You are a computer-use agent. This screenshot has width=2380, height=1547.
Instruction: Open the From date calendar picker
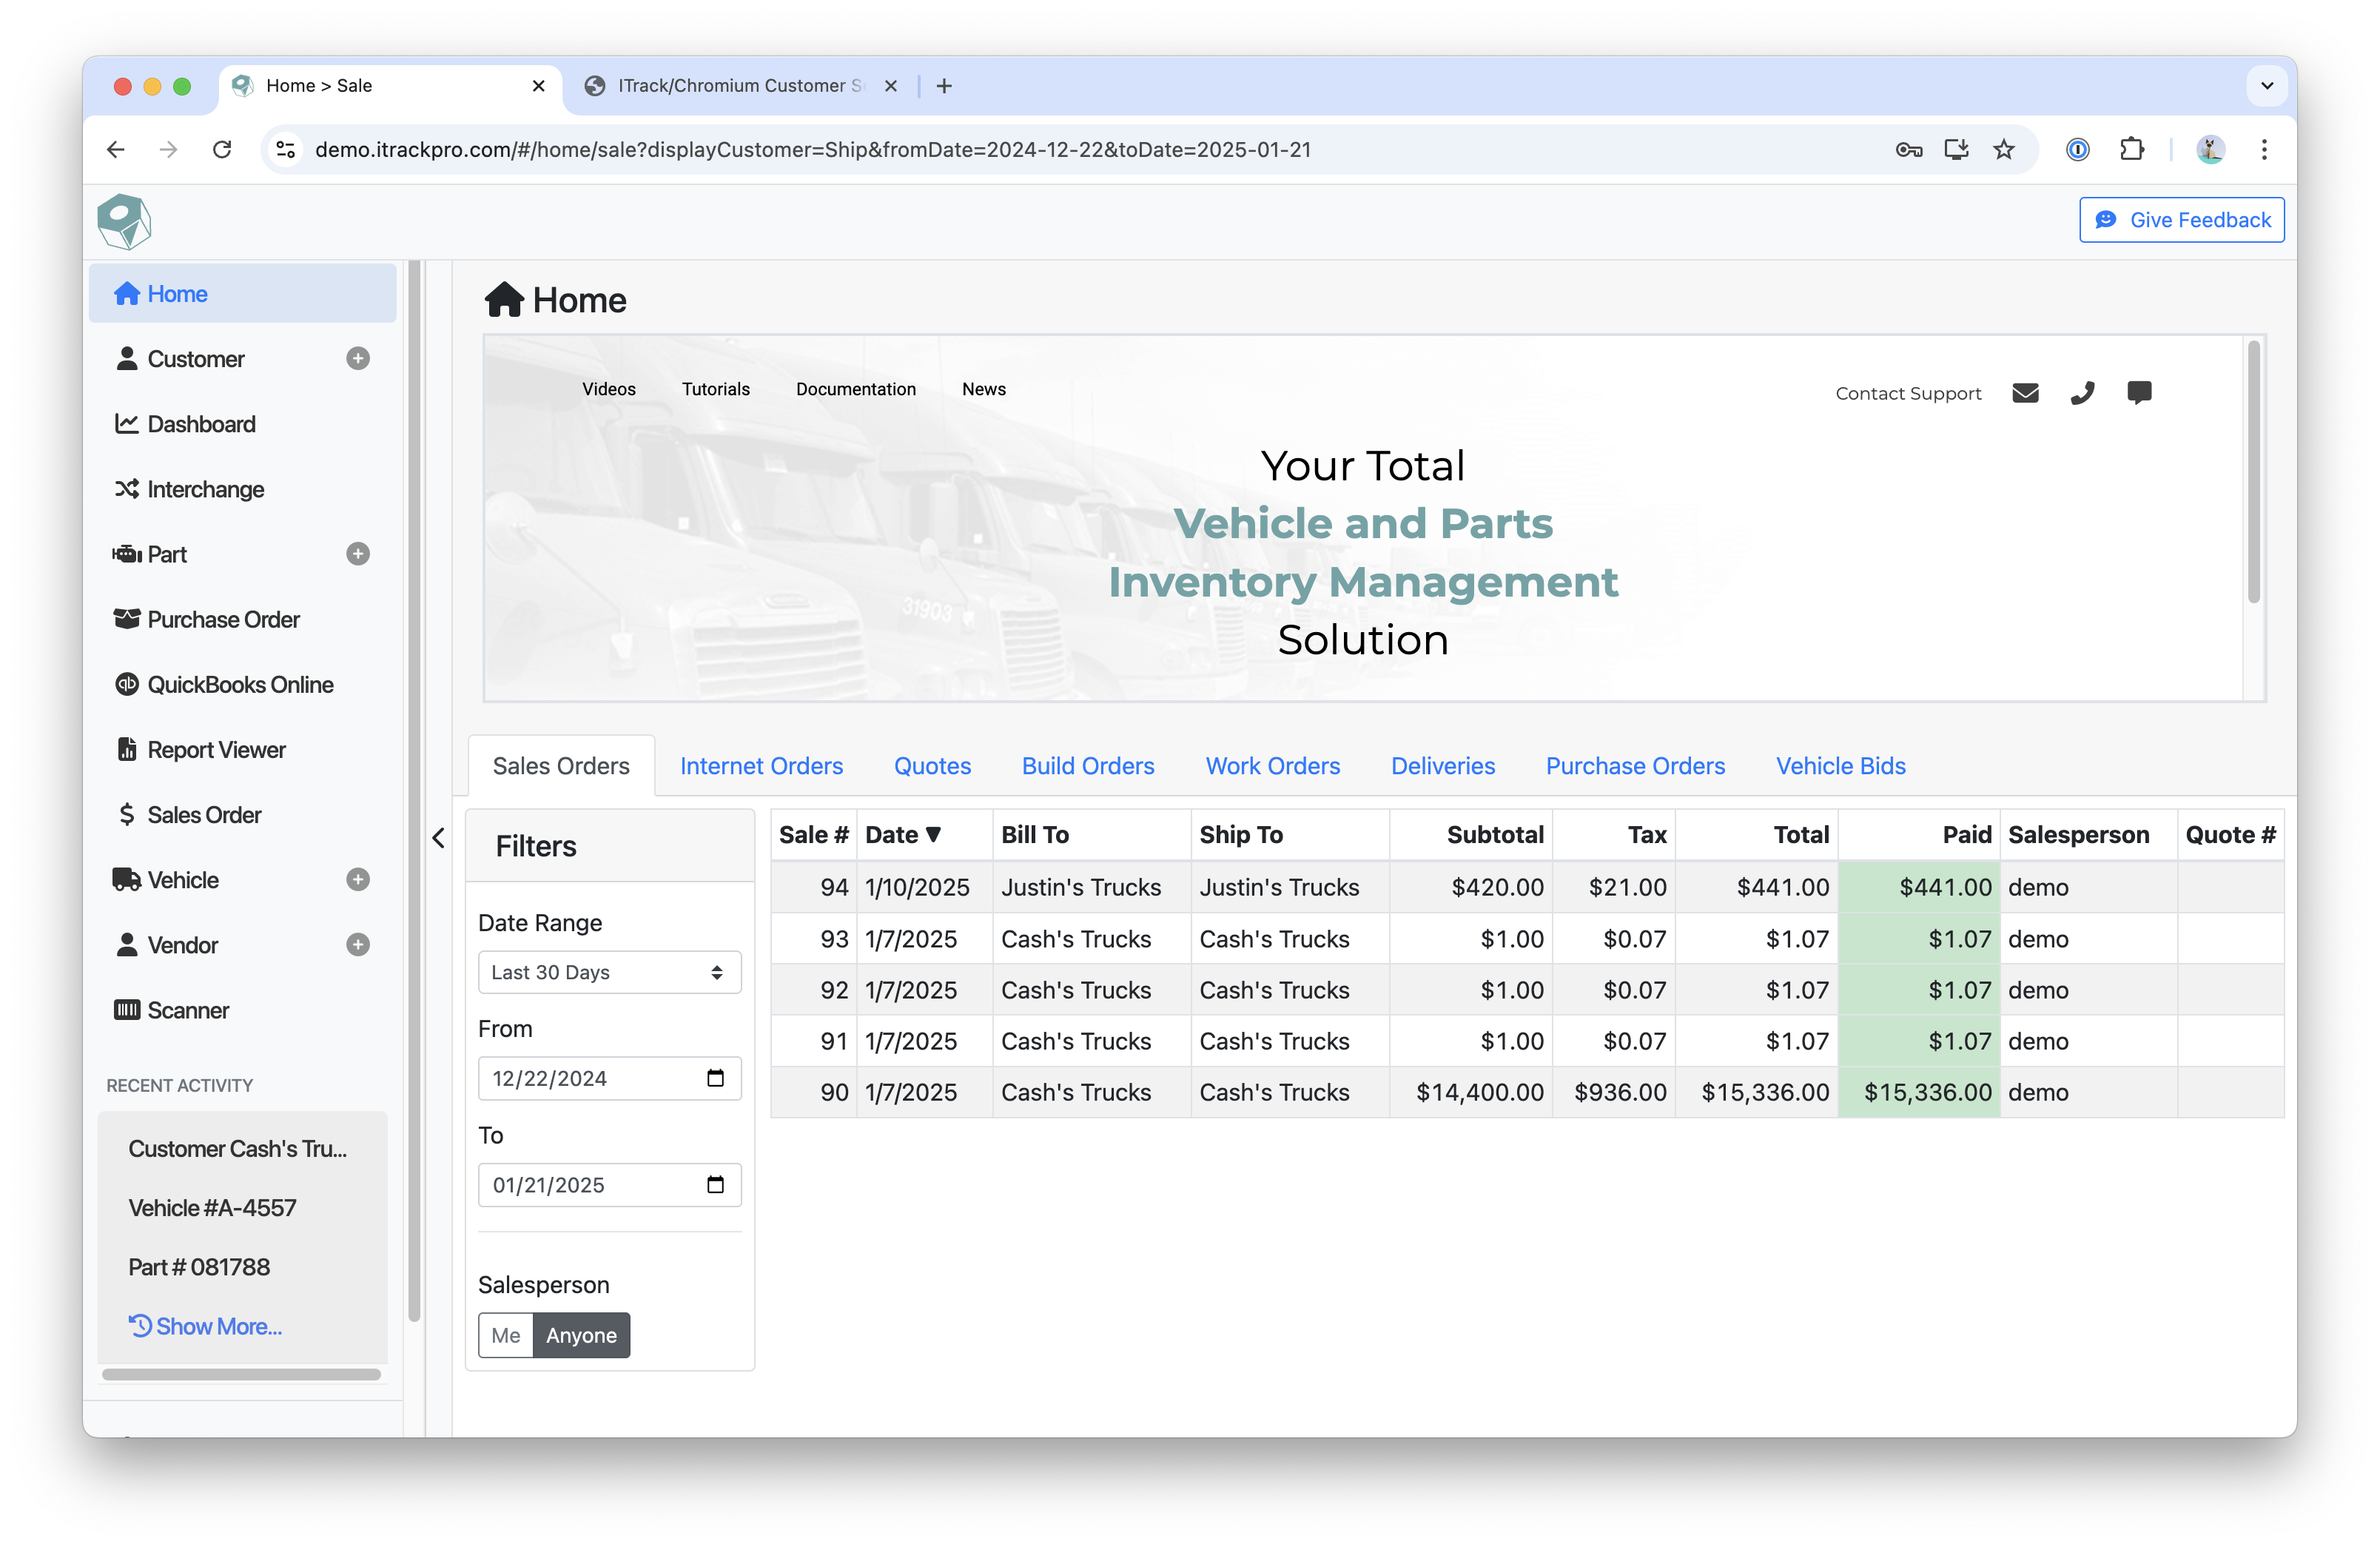pyautogui.click(x=715, y=1078)
